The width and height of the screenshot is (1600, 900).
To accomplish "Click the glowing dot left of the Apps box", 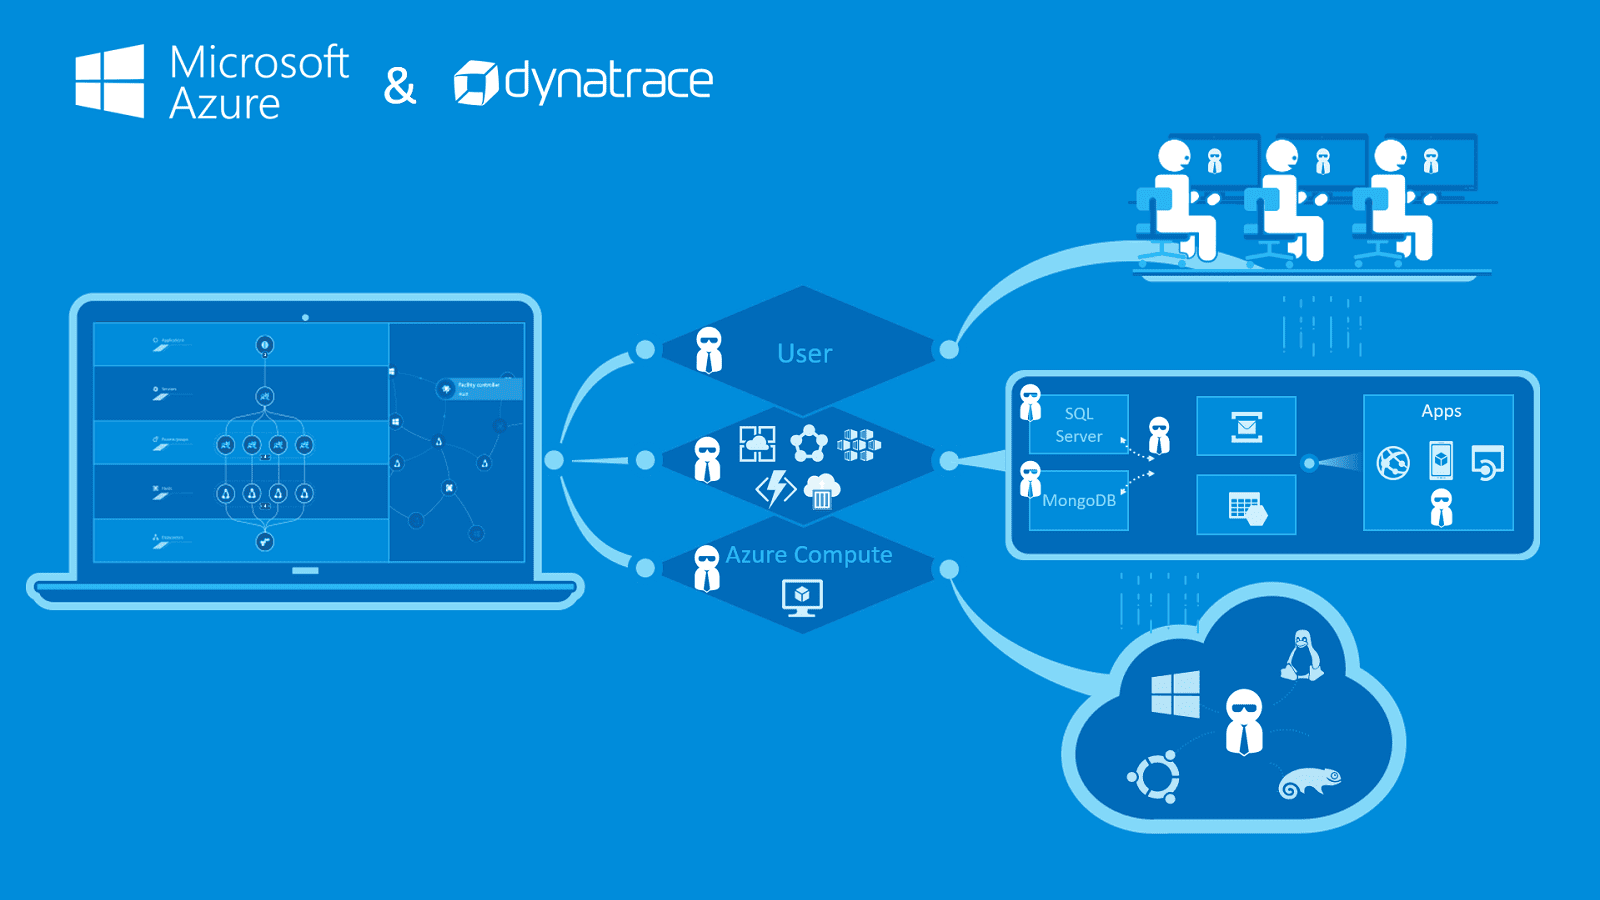I will pos(1309,463).
